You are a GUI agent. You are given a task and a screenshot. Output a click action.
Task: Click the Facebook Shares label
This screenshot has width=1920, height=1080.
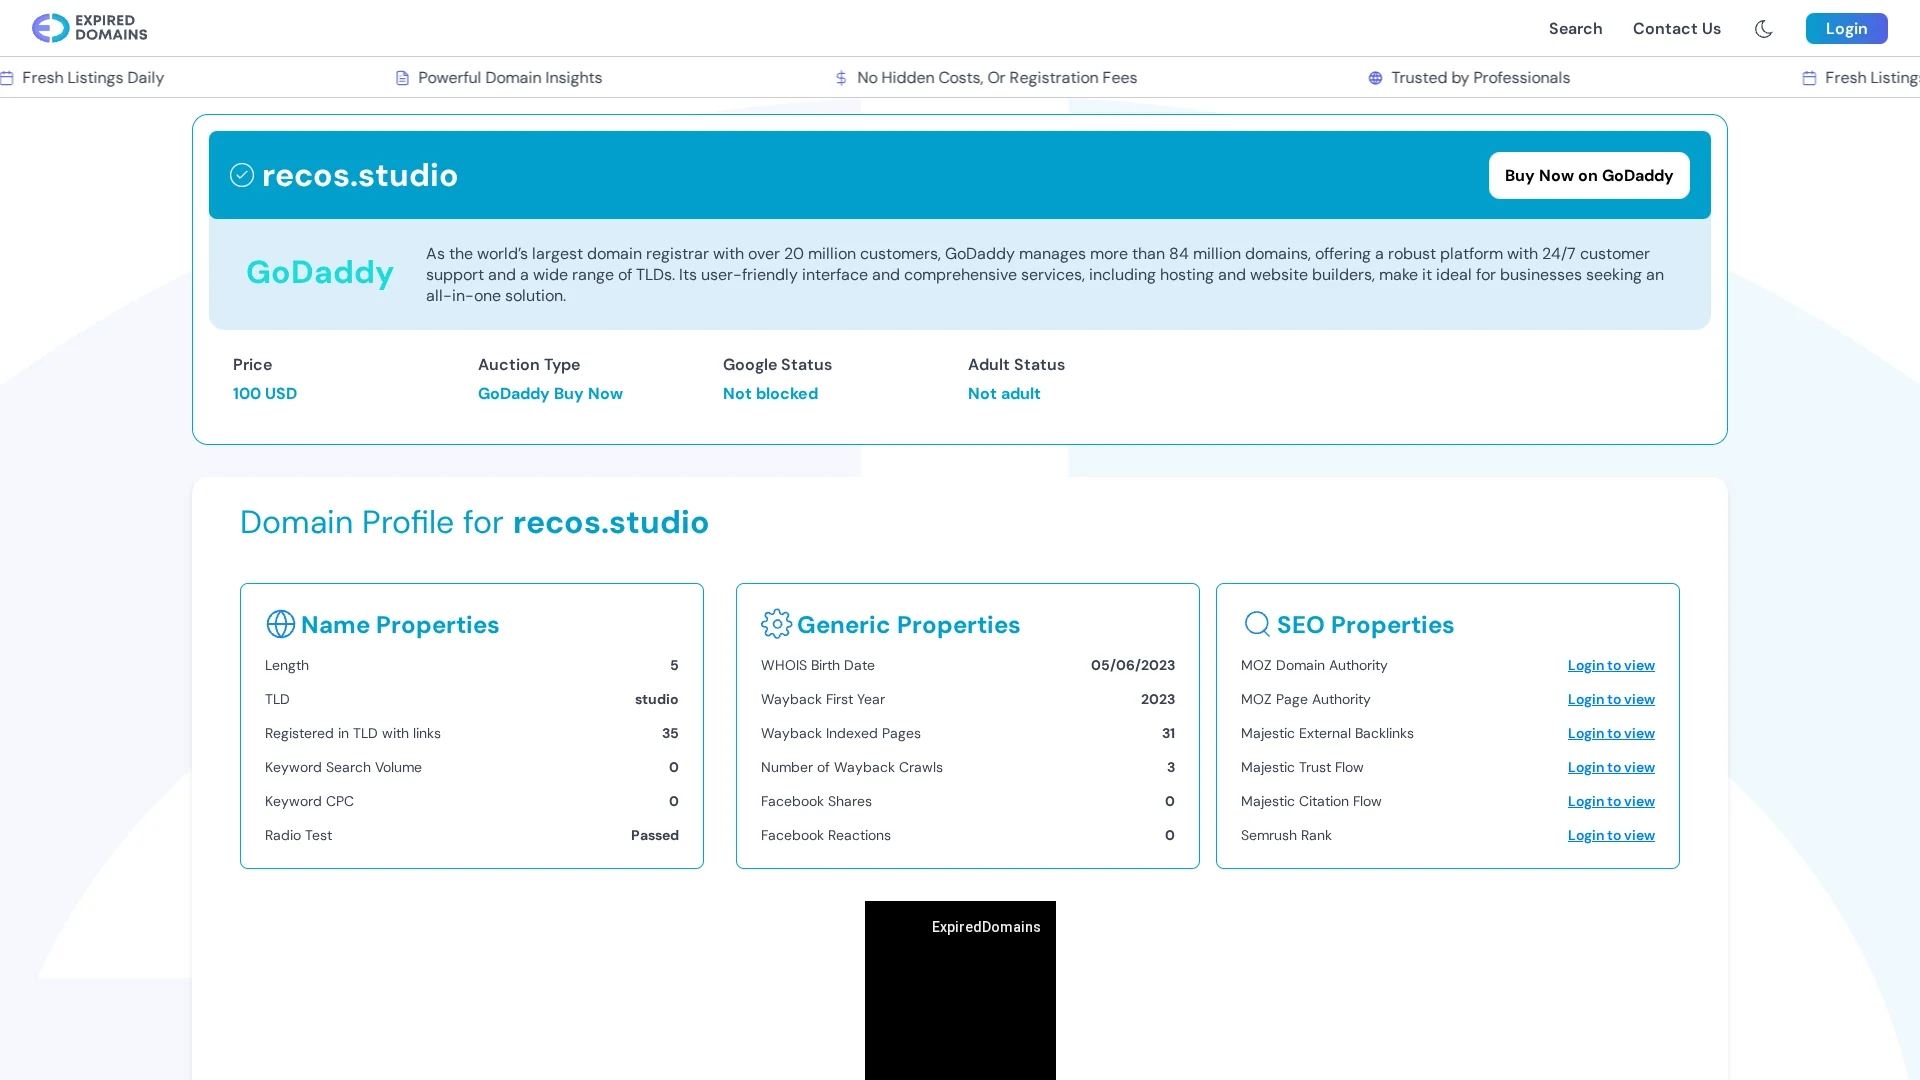pos(816,802)
